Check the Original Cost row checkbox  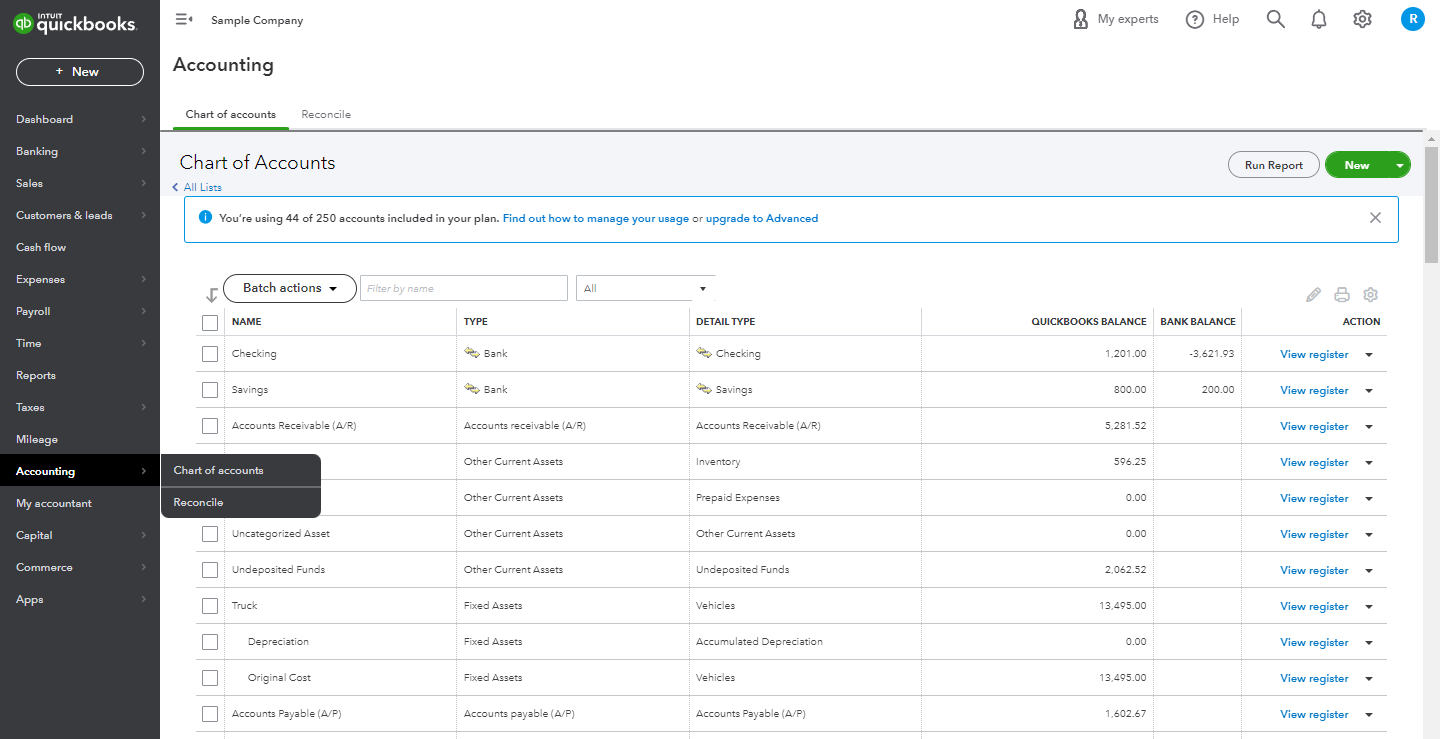pos(209,678)
